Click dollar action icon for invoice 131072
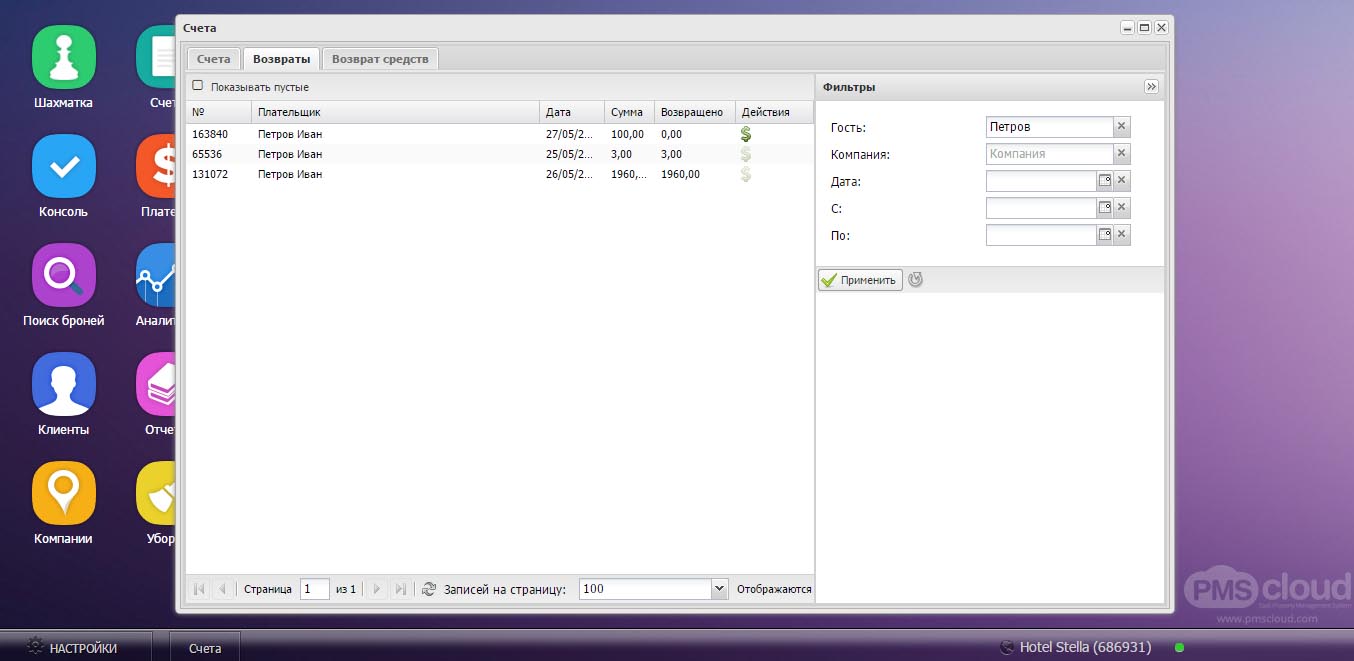This screenshot has height=661, width=1354. [745, 174]
